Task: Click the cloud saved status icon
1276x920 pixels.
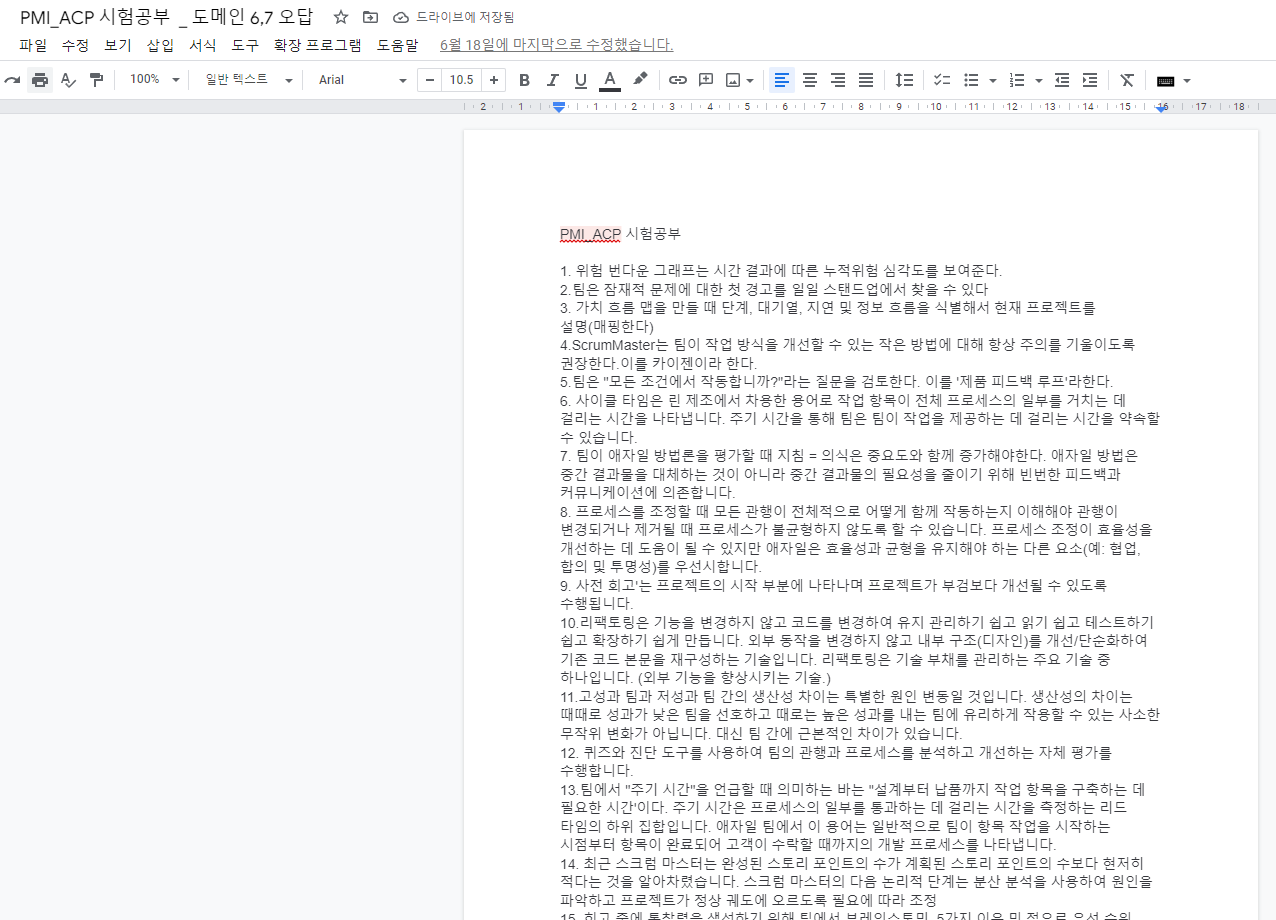Action: point(401,17)
